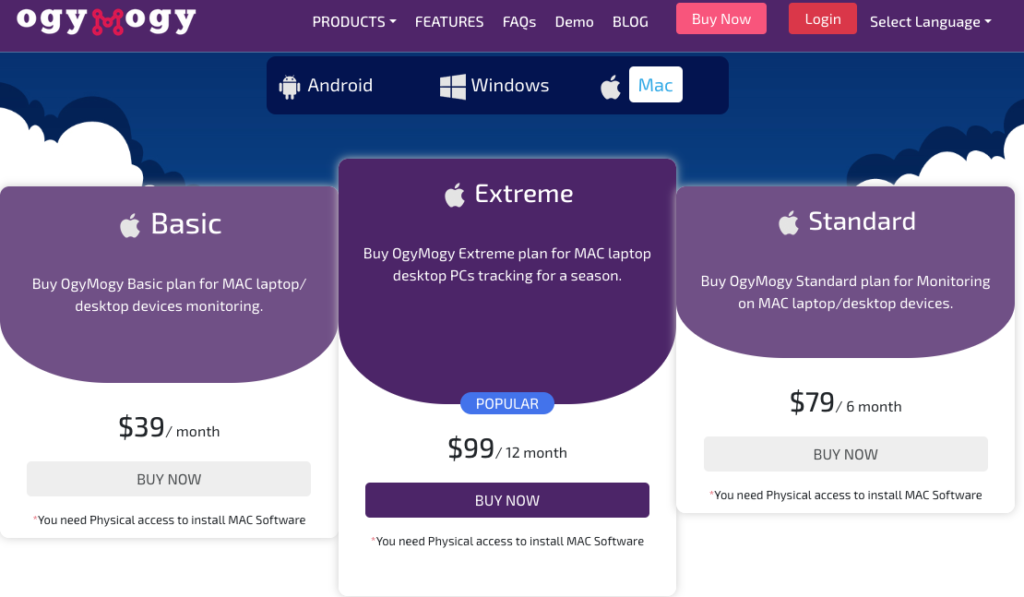Screen dimensions: 1024x597
Task: Buy the Extreme $99 plan
Action: (507, 500)
